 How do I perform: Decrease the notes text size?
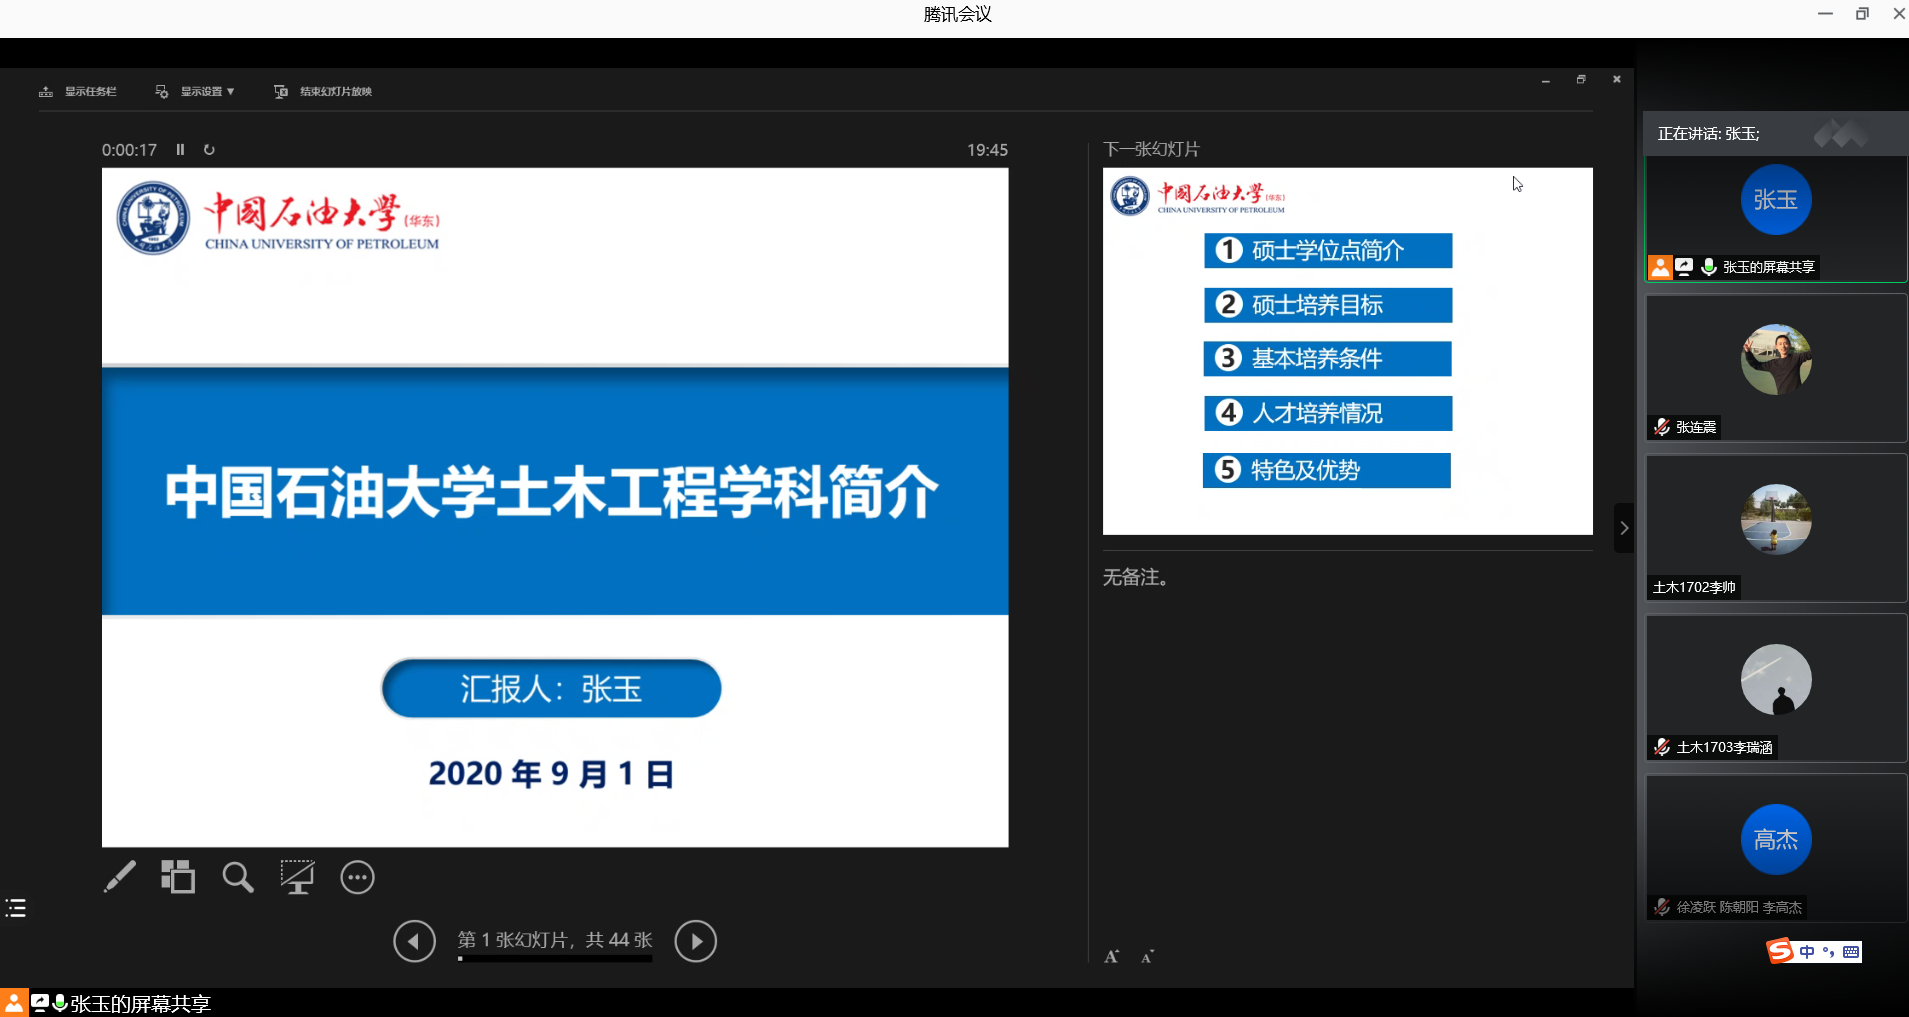(x=1147, y=957)
